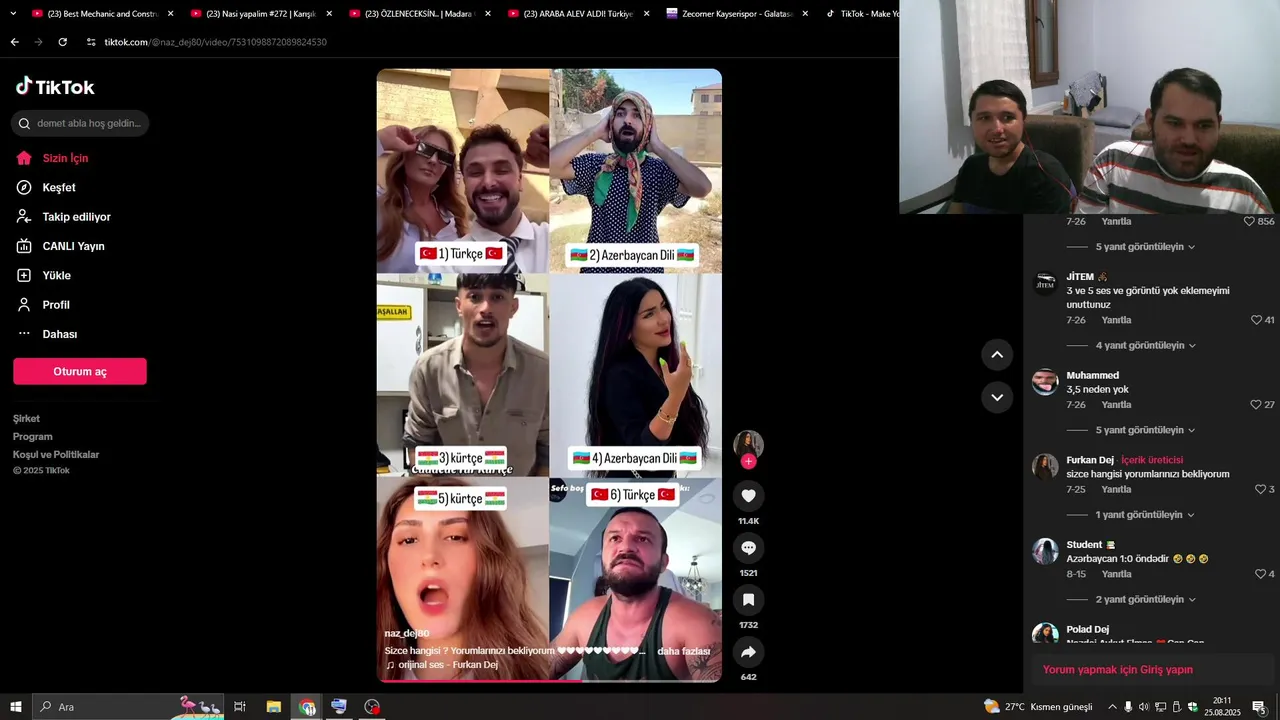Seek using the video progress bar
Screen dimensions: 1280x720
(x=549, y=681)
